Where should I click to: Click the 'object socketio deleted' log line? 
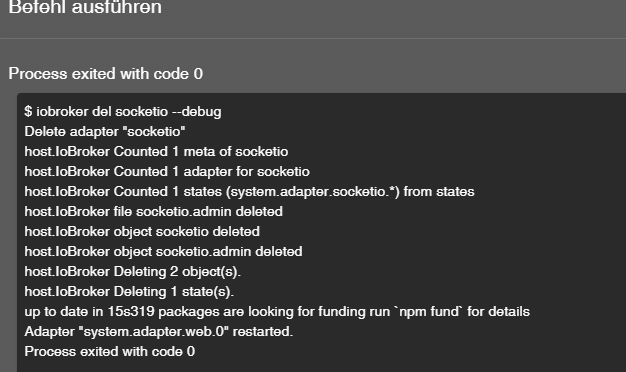(x=142, y=232)
